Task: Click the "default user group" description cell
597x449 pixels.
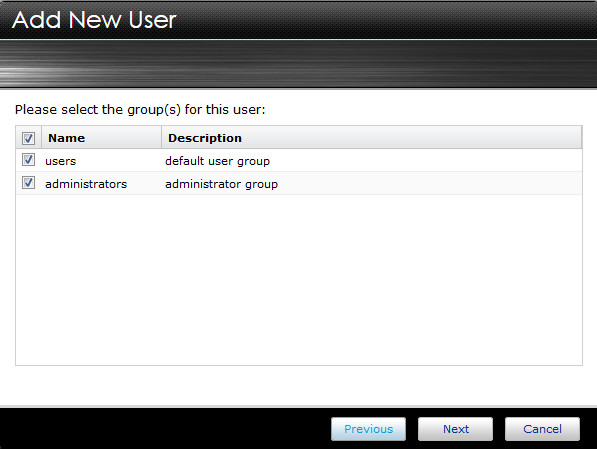Action: point(217,161)
